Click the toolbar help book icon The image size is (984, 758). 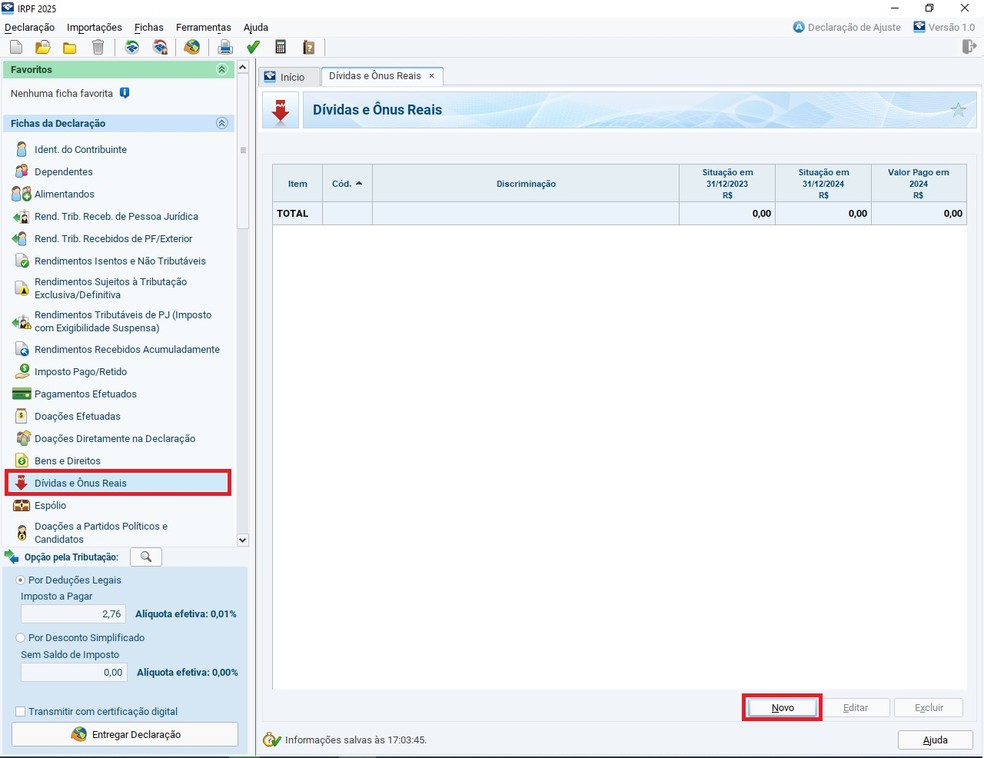(309, 47)
